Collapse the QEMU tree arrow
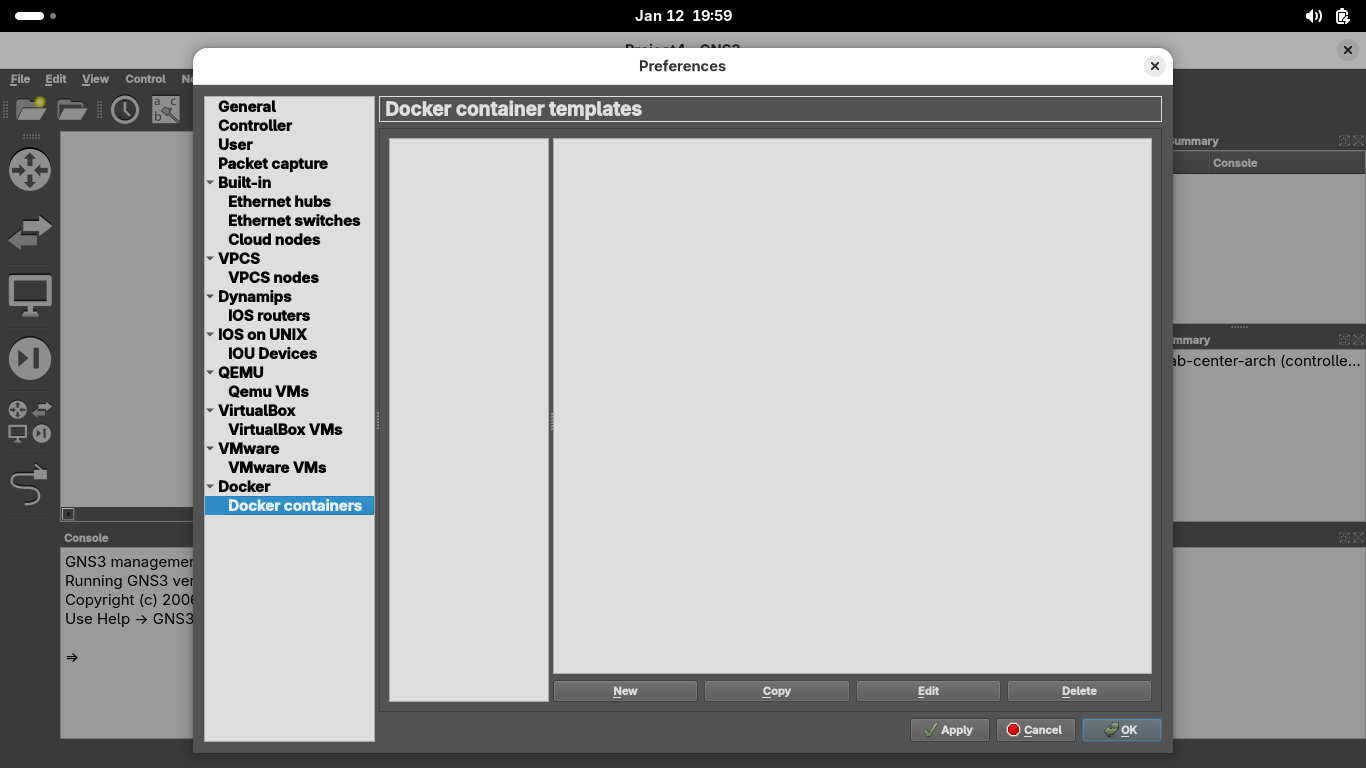The image size is (1366, 768). pos(210,373)
